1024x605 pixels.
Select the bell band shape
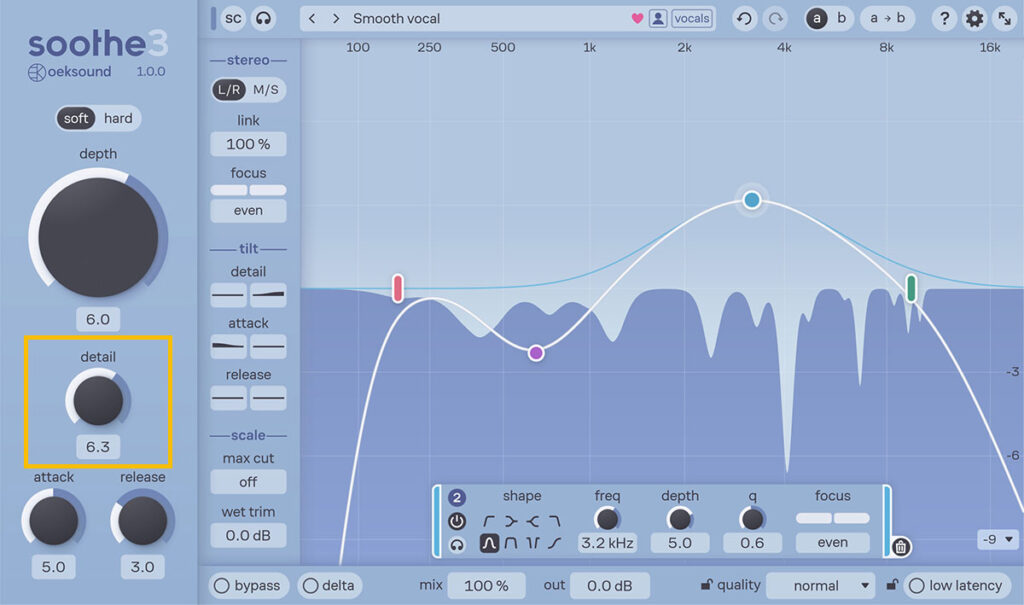(488, 543)
